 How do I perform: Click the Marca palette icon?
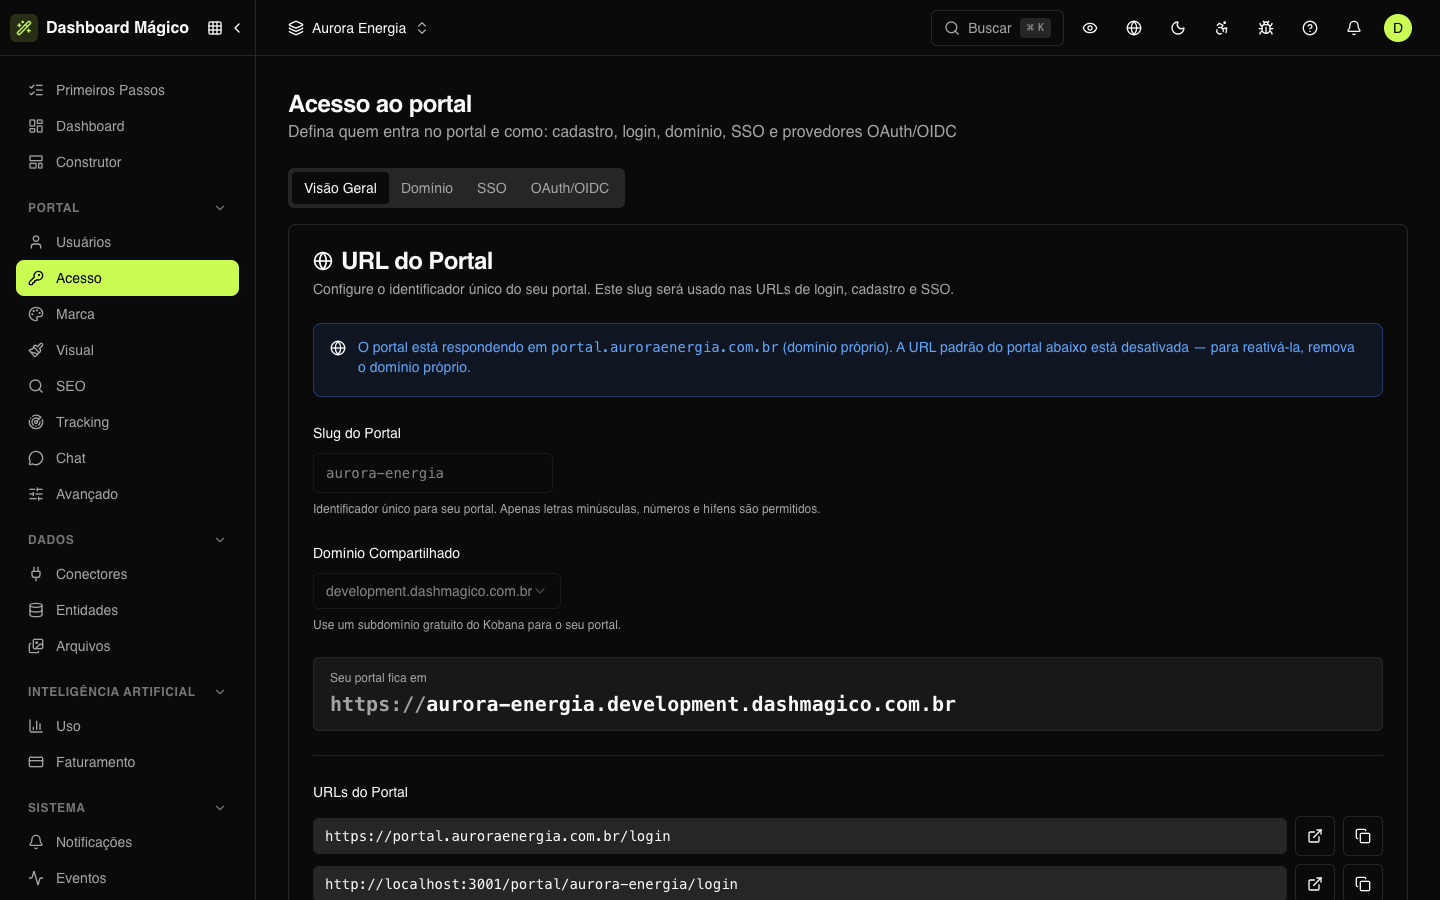[36, 314]
